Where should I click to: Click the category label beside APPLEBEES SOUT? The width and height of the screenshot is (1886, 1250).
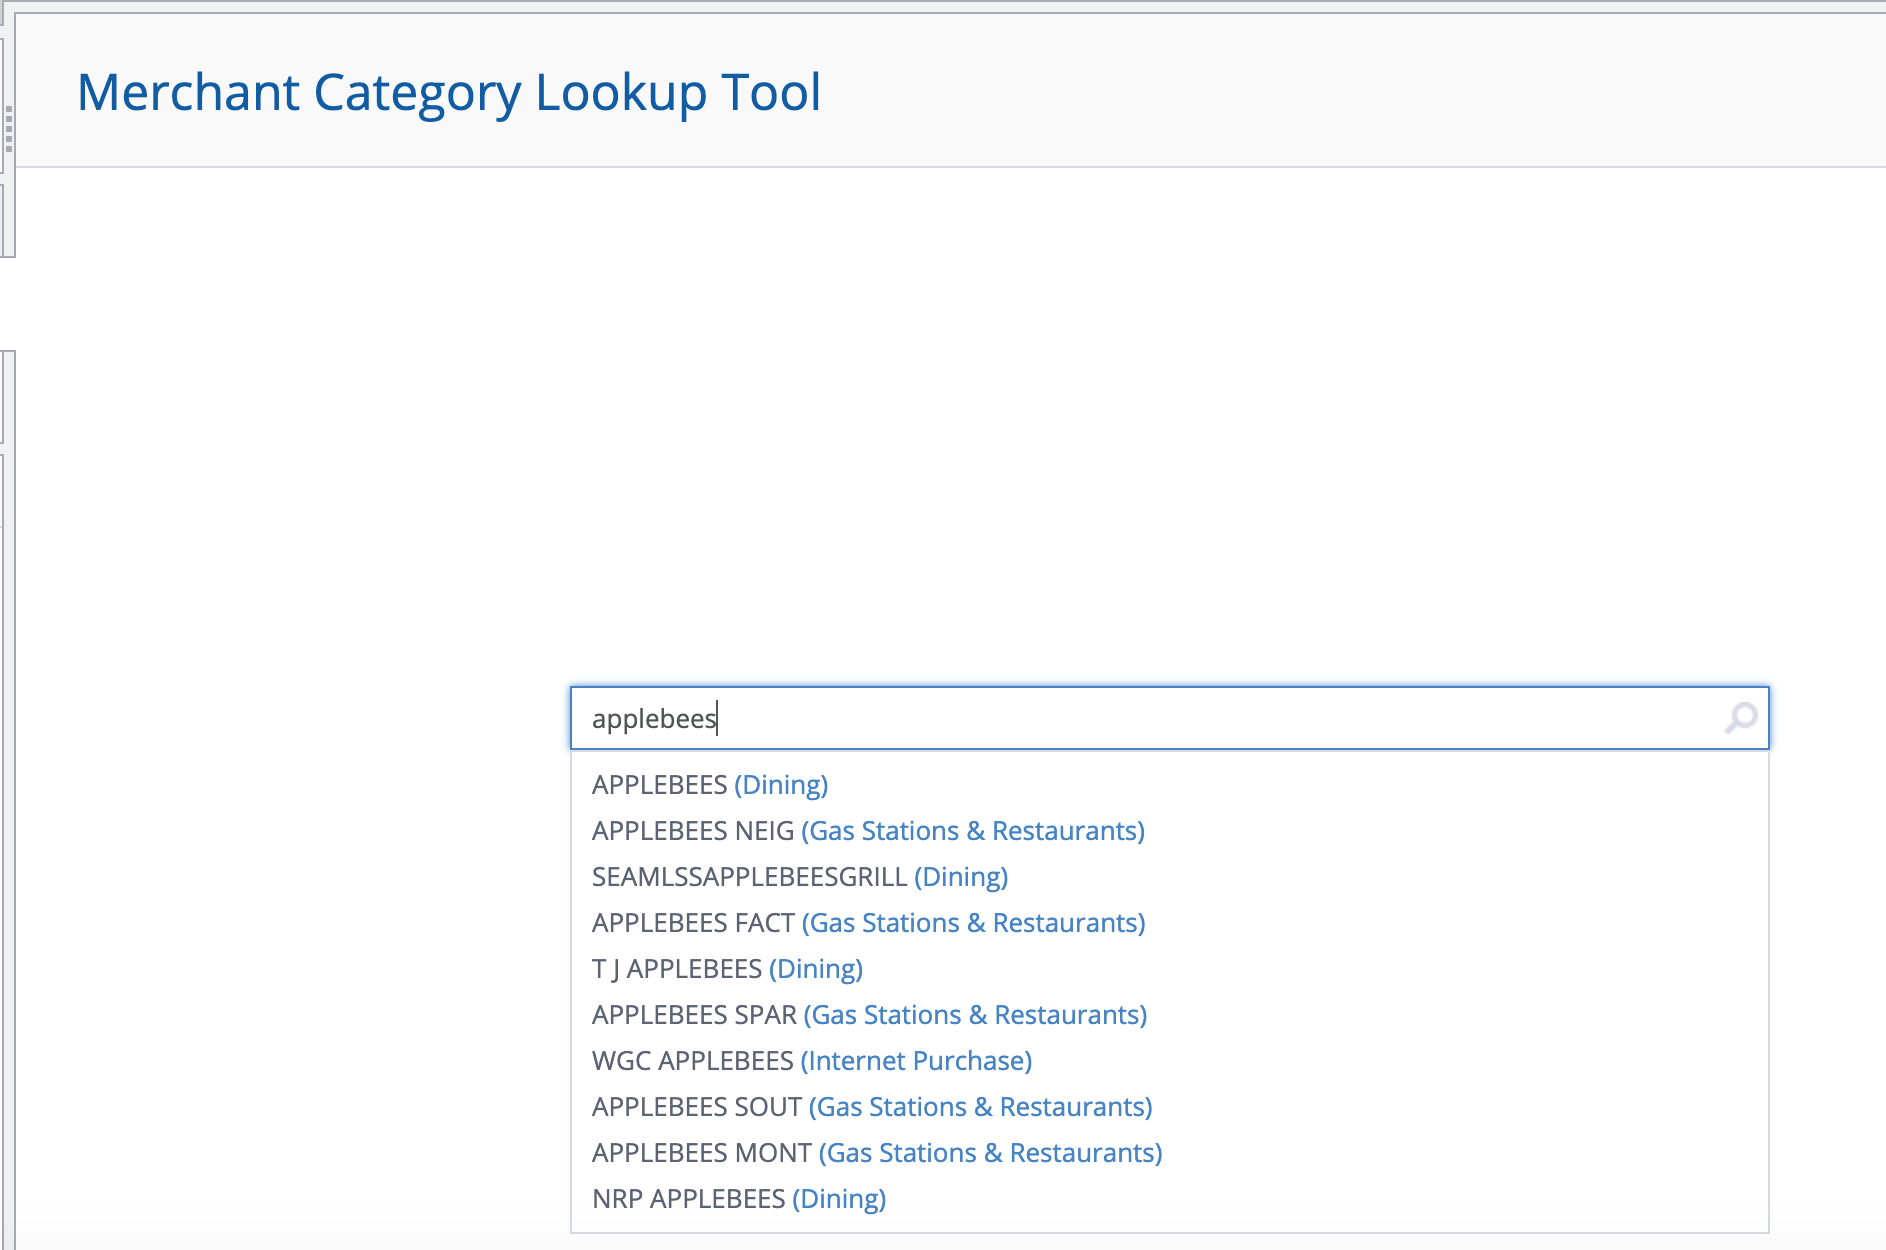pyautogui.click(x=980, y=1107)
